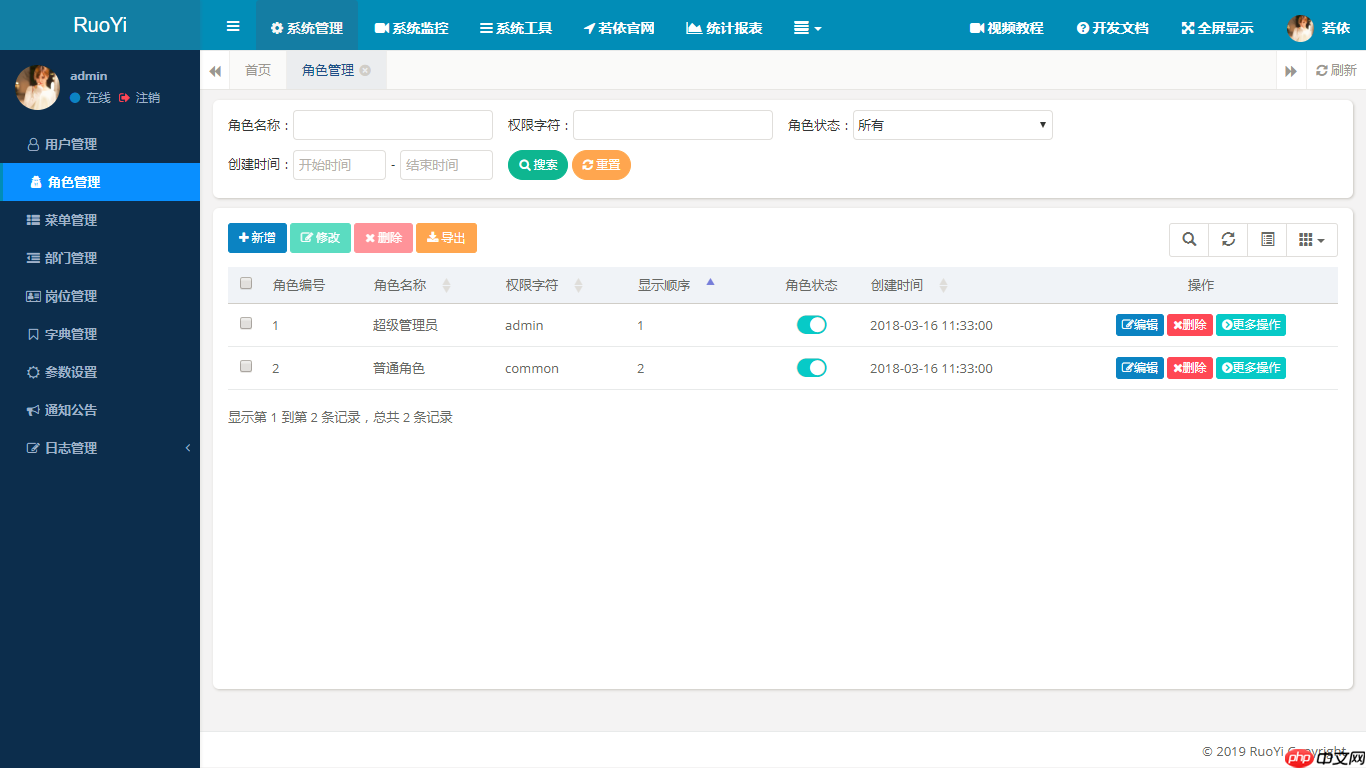Switch to the 首页 tab
This screenshot has width=1366, height=768.
(x=257, y=70)
